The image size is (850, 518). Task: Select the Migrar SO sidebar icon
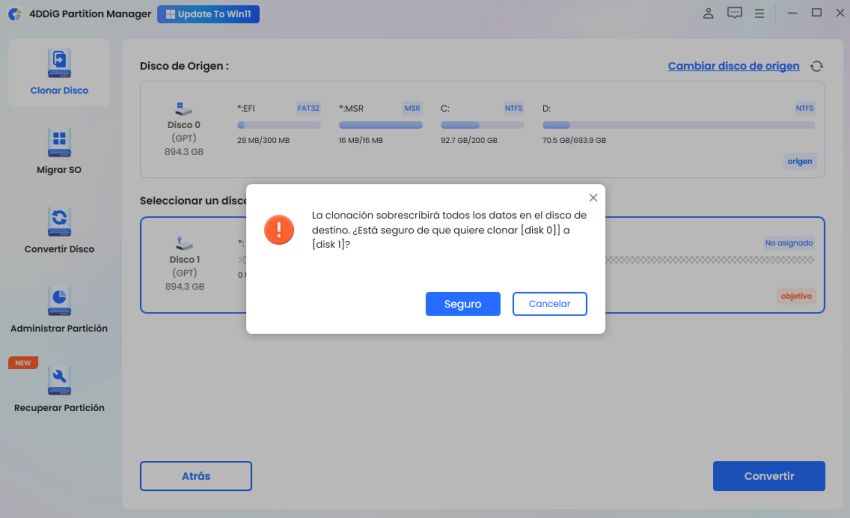59,143
